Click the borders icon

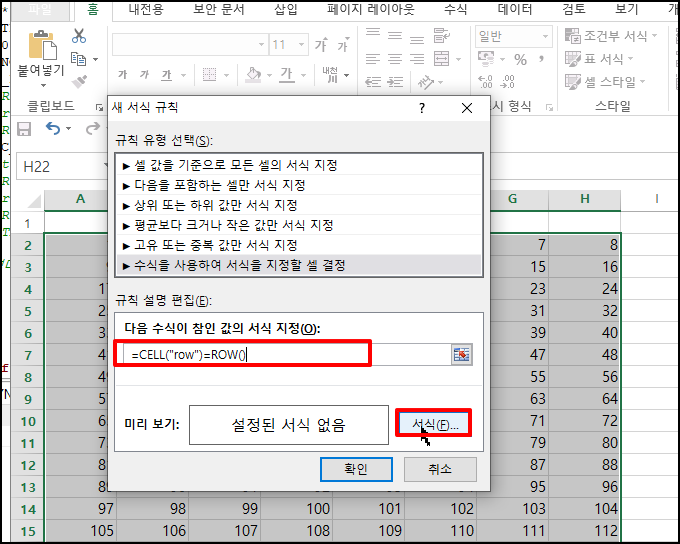[x=209, y=75]
